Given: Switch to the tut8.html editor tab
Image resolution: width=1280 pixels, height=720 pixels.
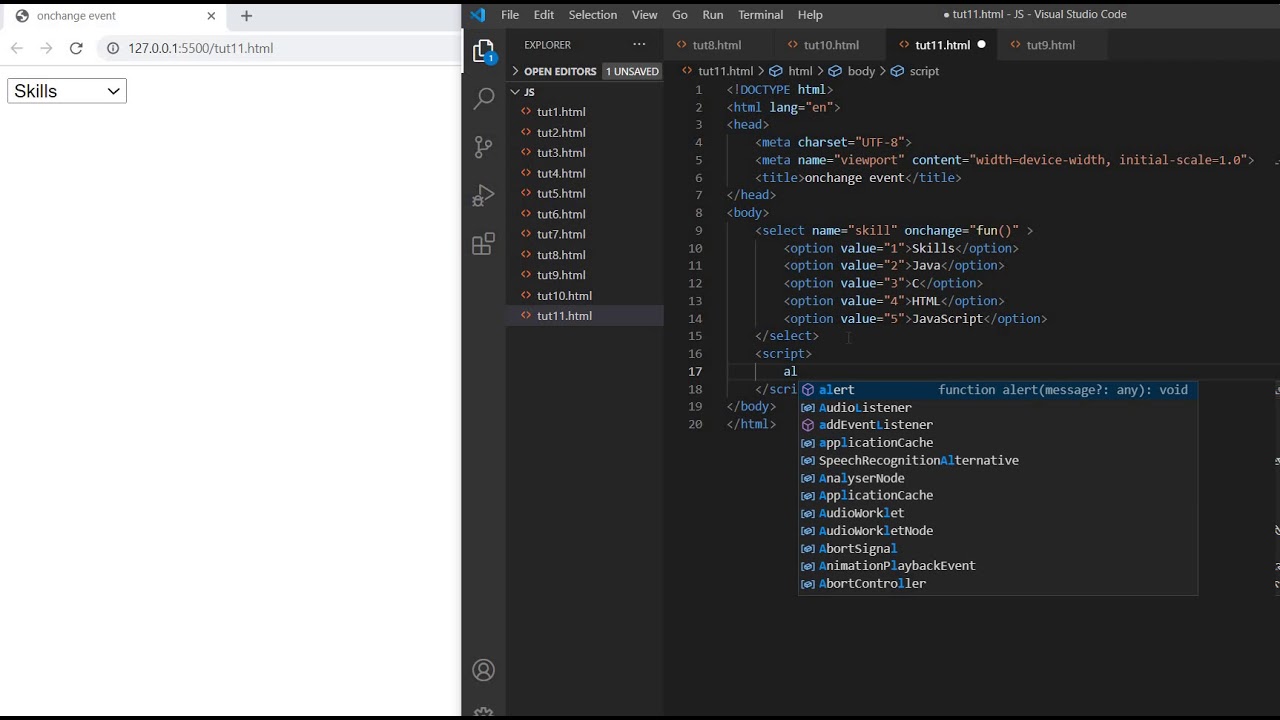Looking at the screenshot, I should (717, 45).
